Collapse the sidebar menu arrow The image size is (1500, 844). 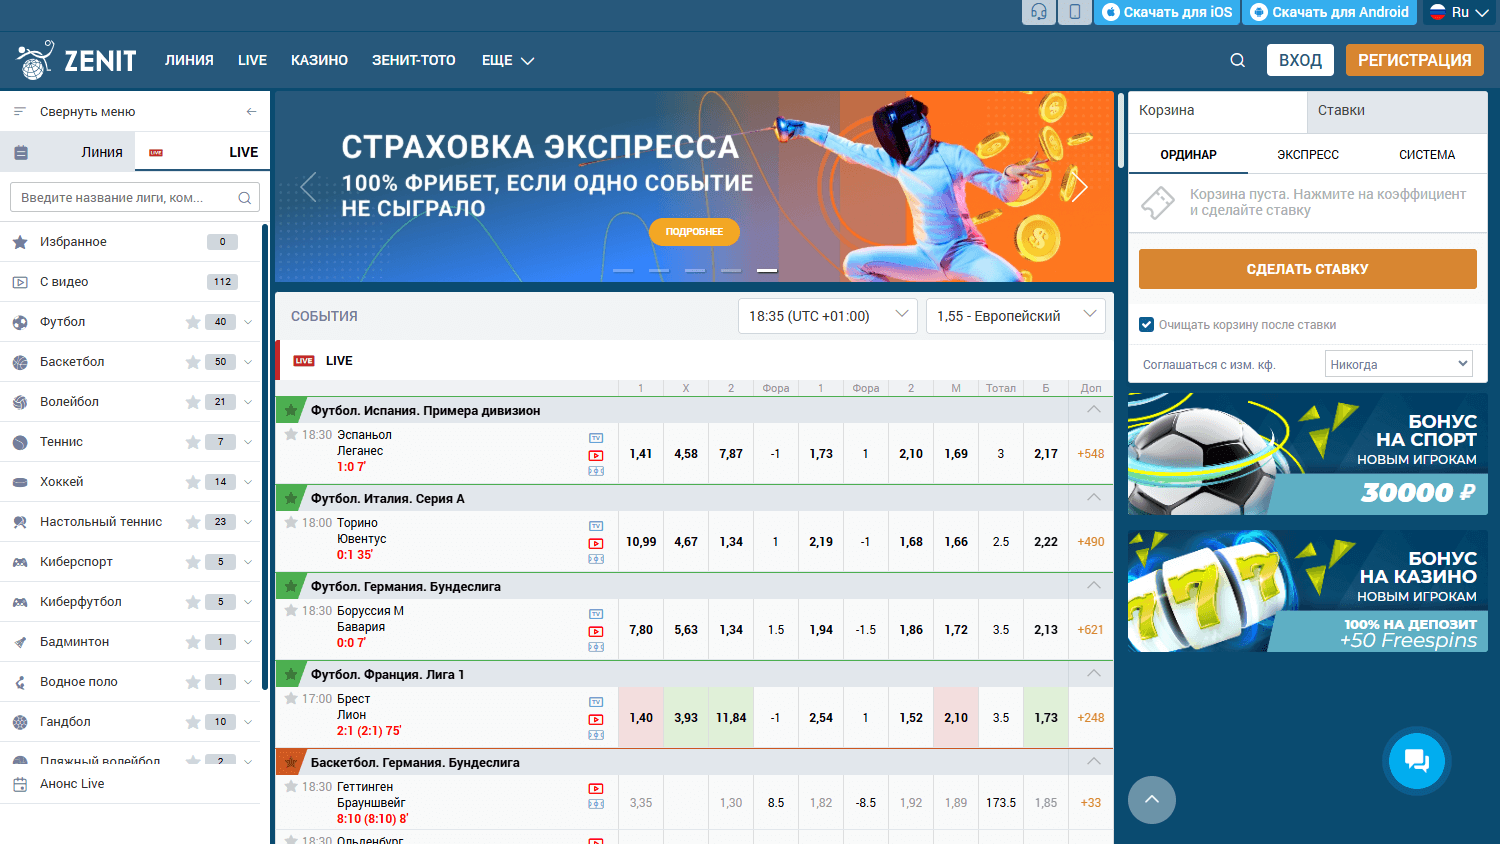(x=251, y=111)
